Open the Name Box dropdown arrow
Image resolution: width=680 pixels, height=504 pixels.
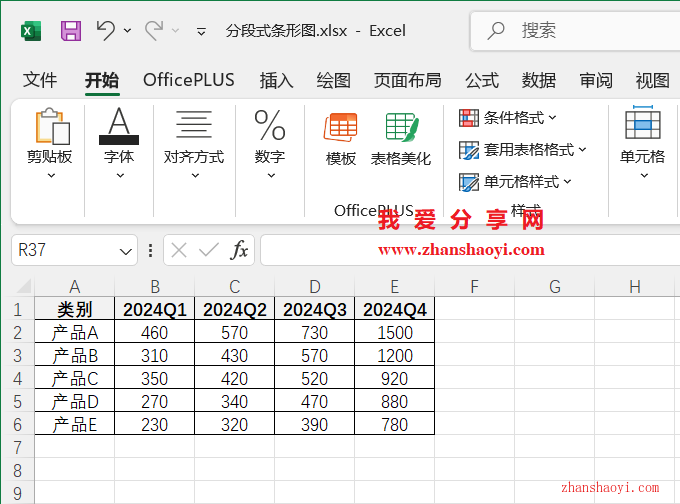[x=126, y=251]
